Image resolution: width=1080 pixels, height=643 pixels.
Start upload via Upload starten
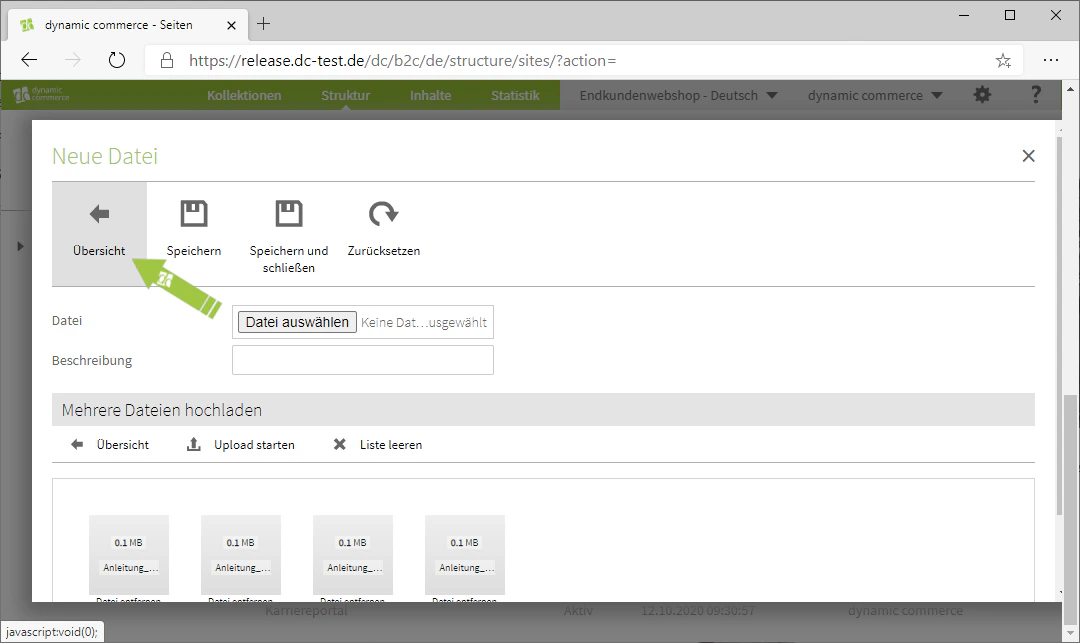tap(241, 445)
